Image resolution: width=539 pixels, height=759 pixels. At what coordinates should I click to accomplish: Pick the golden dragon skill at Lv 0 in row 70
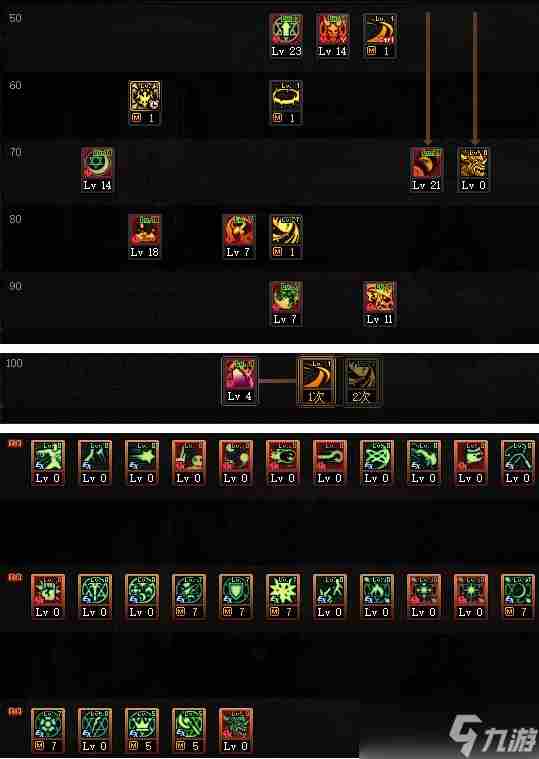coord(473,170)
